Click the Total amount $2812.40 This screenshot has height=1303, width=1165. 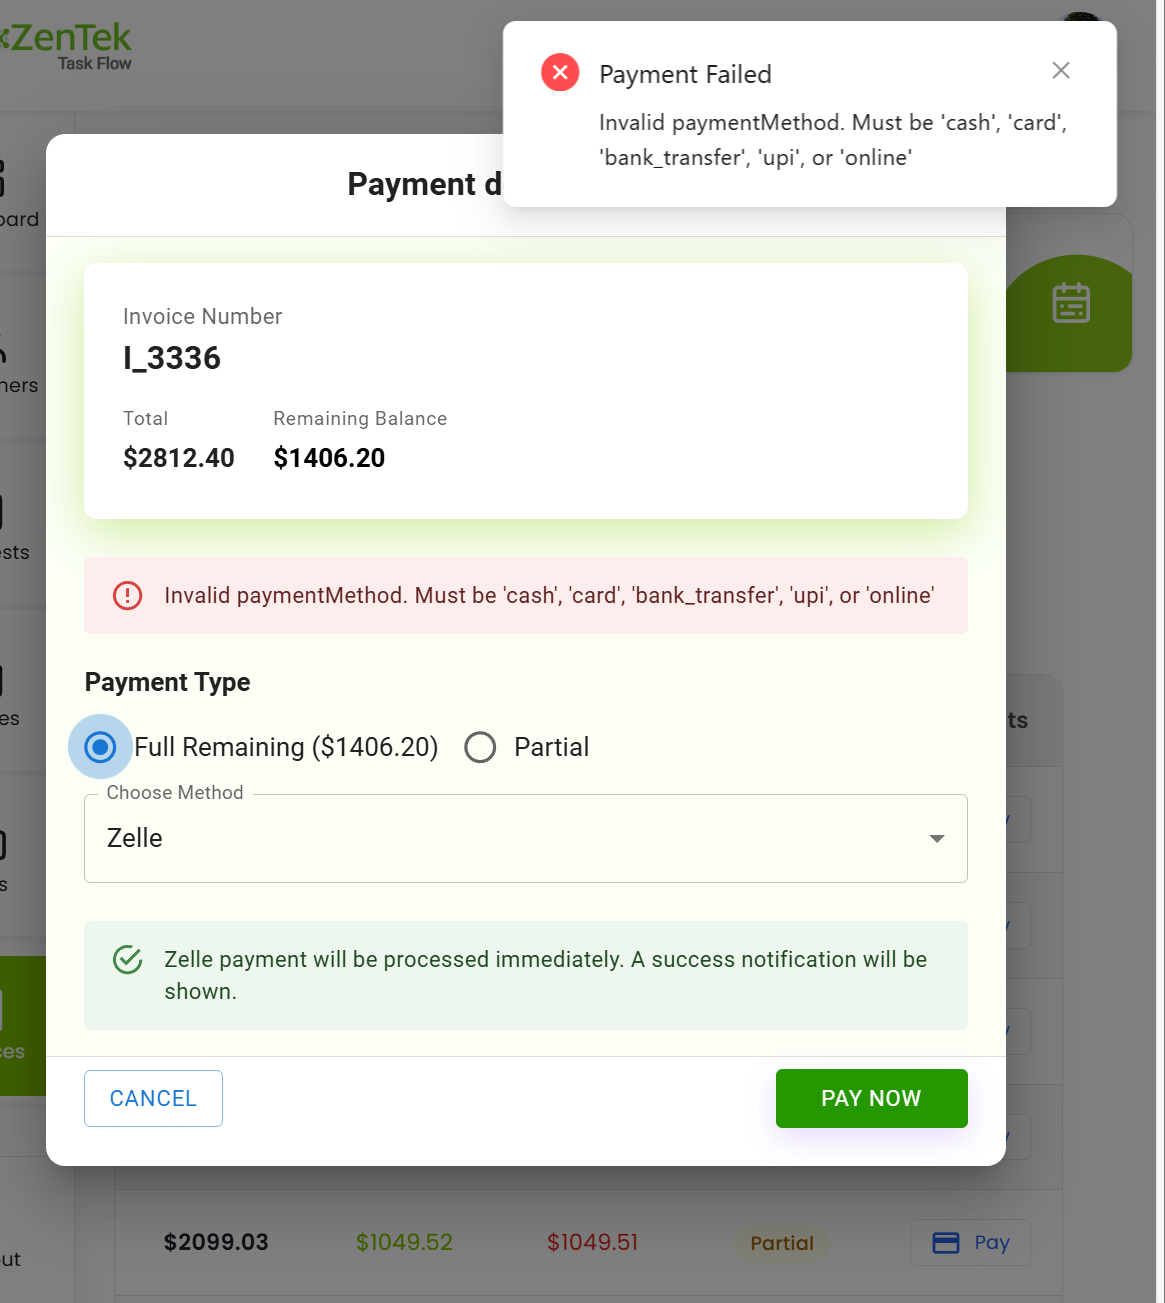(x=179, y=458)
